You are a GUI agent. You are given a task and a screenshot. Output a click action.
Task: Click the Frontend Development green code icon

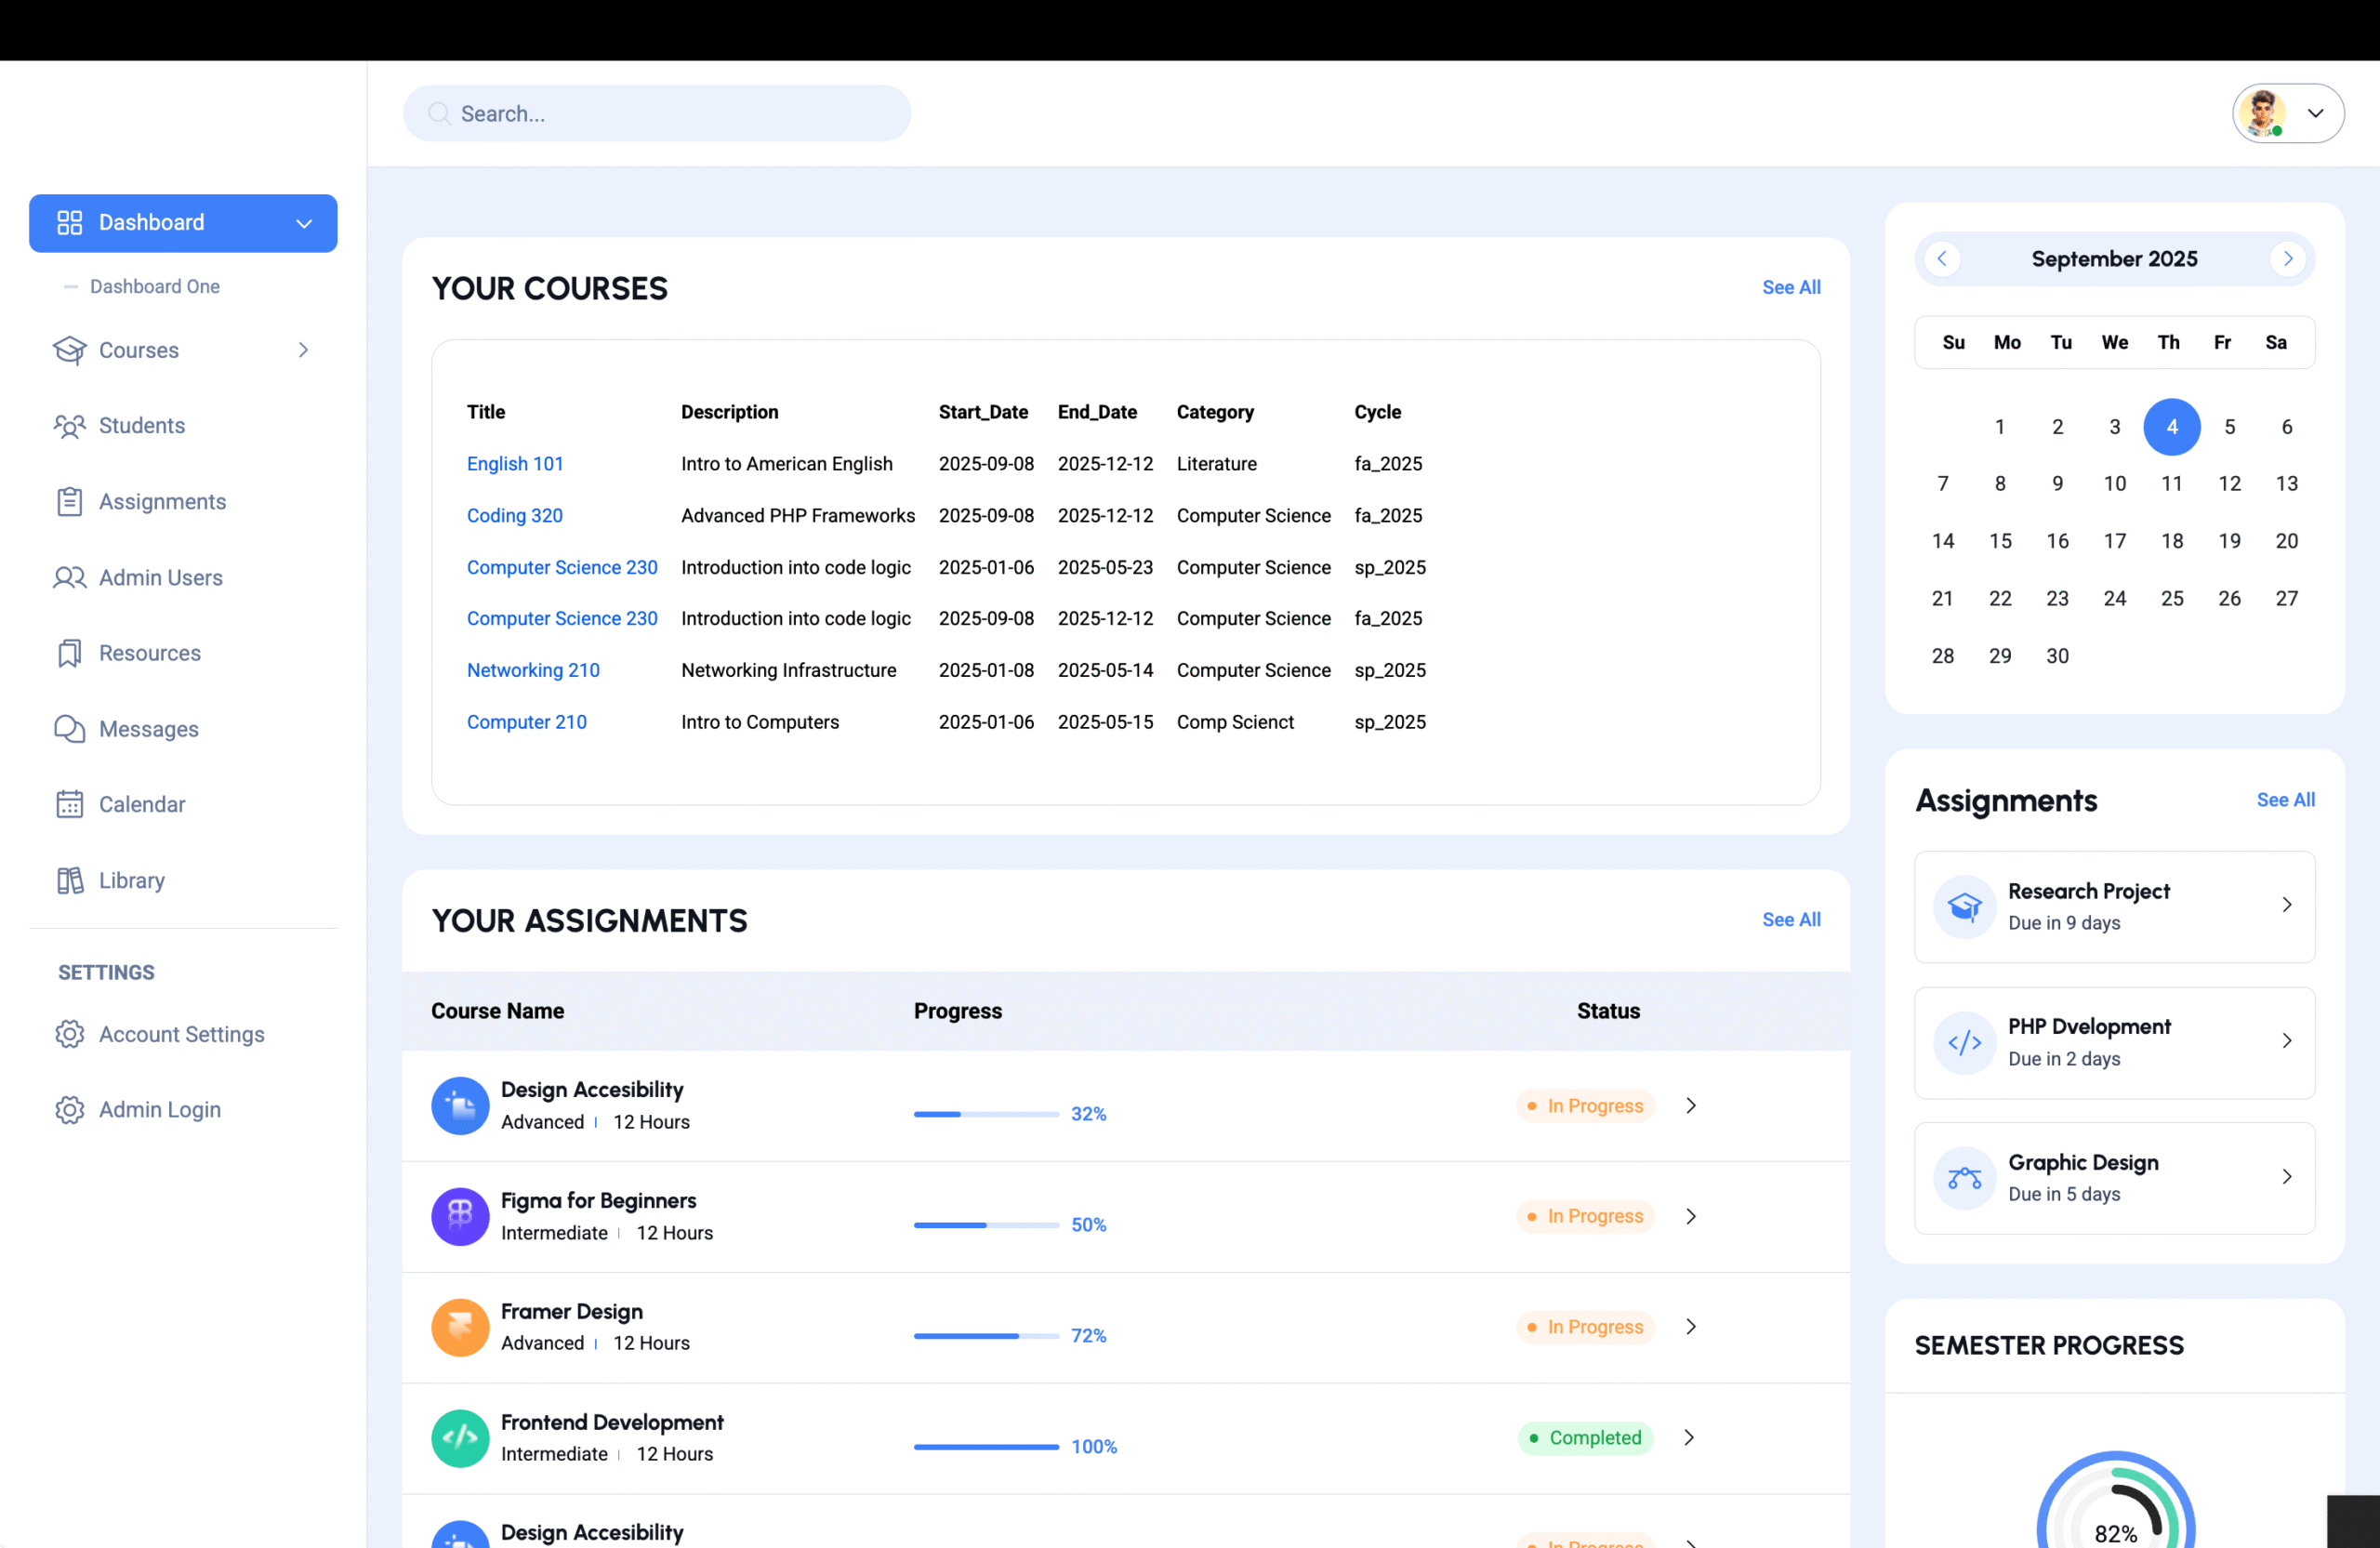(460, 1439)
